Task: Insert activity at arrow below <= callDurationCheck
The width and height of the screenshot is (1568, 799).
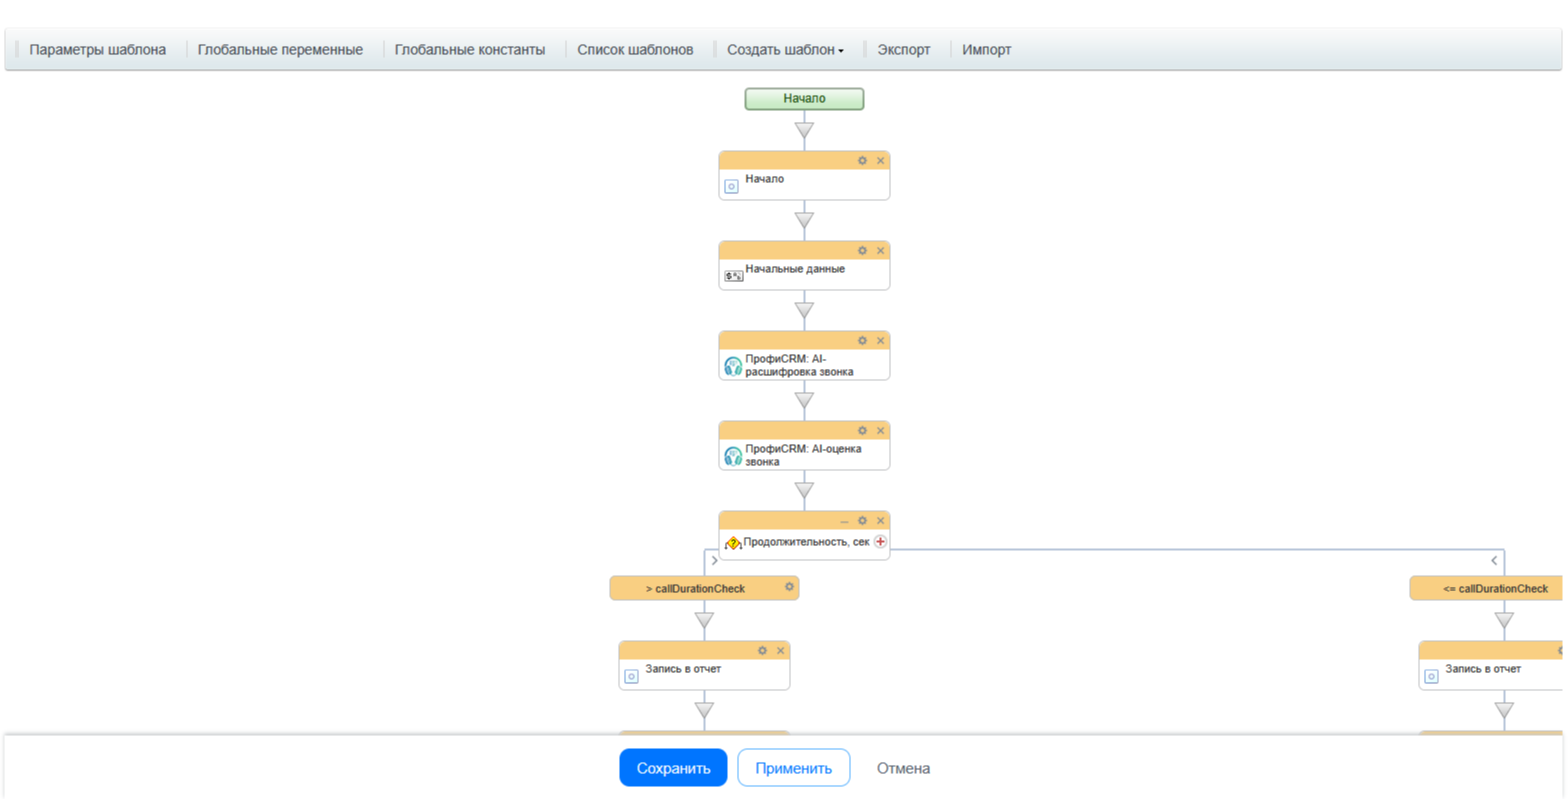Action: pyautogui.click(x=1504, y=620)
